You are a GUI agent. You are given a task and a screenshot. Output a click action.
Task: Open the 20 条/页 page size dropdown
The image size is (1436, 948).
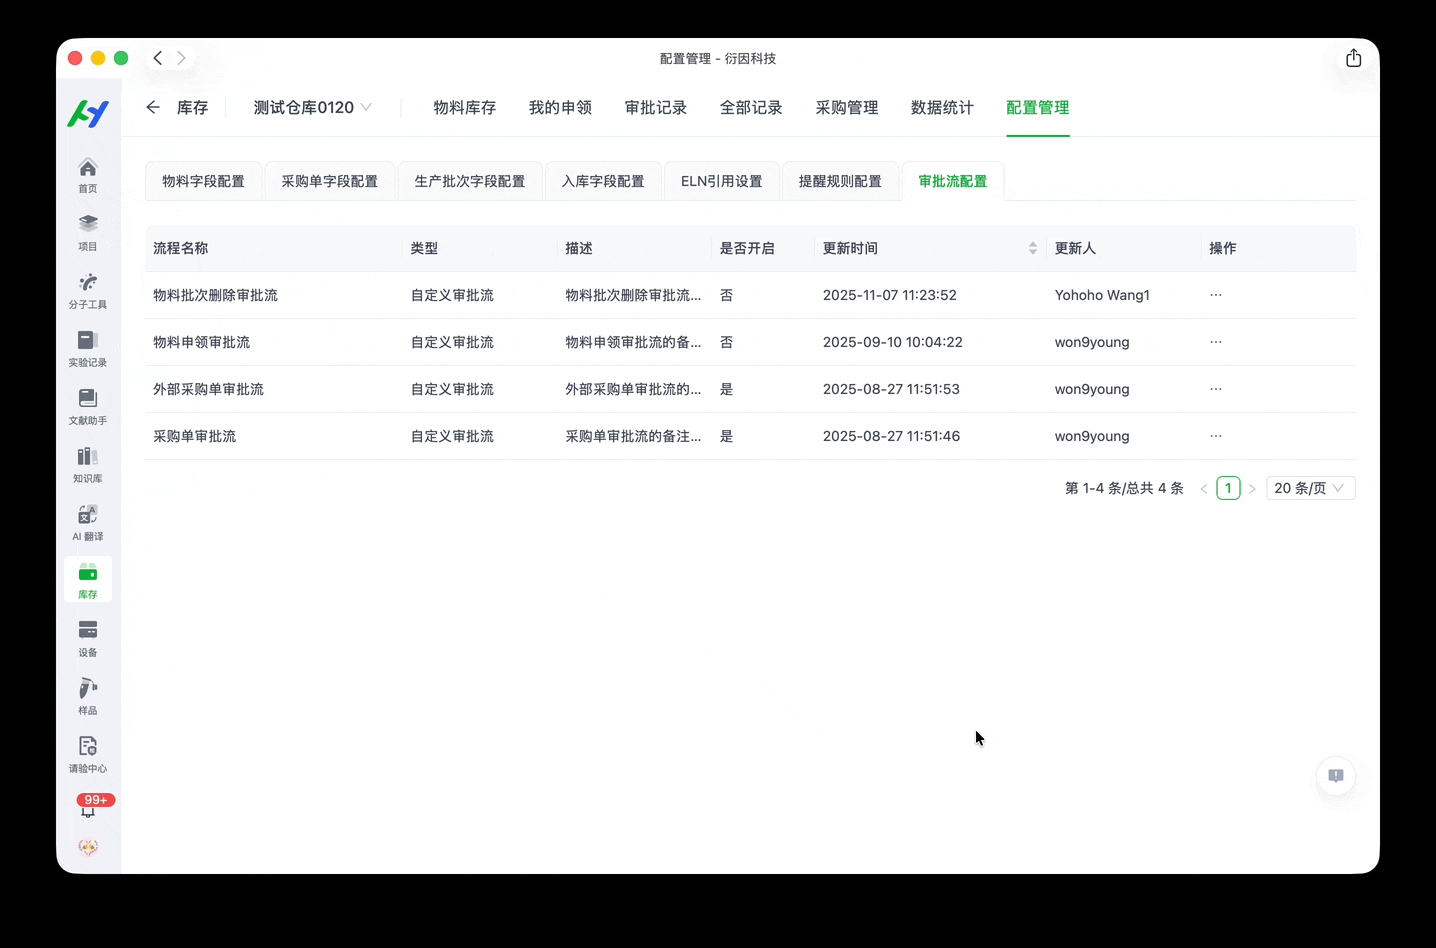[x=1310, y=488]
